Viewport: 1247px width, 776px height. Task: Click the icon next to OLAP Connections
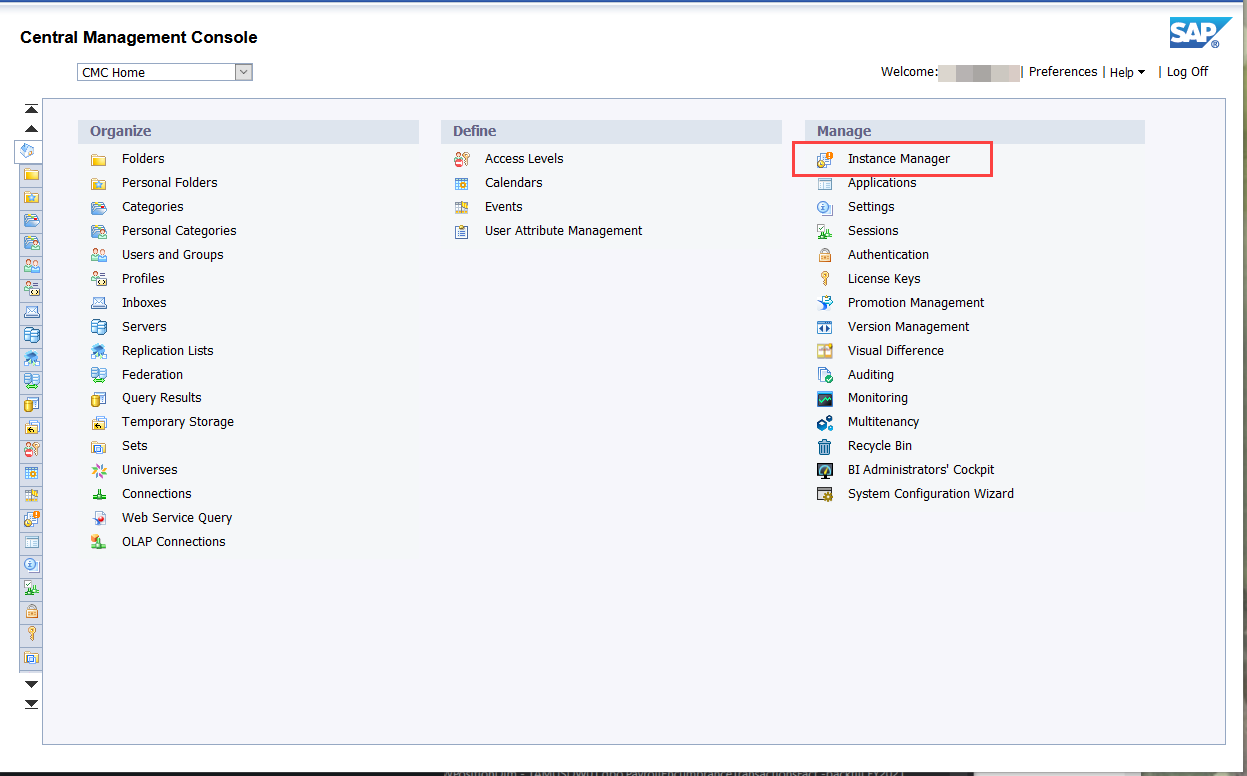click(x=99, y=542)
